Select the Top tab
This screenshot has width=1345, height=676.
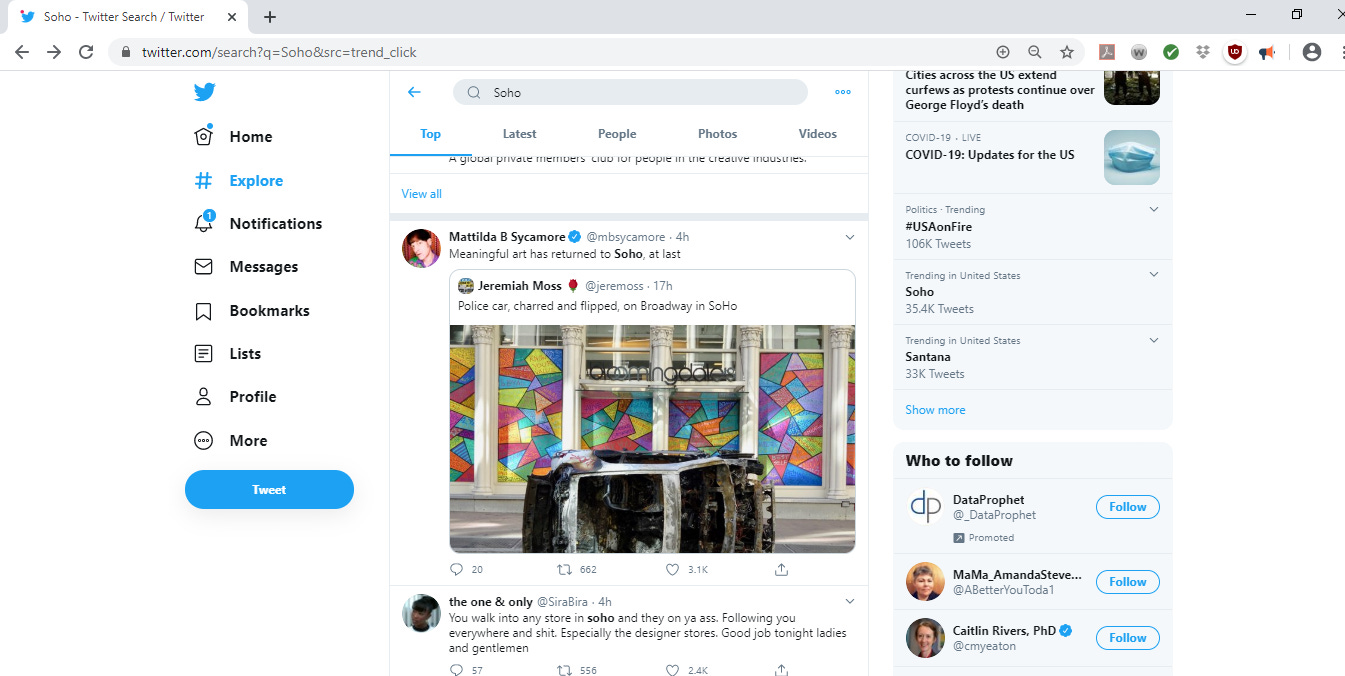coord(431,134)
